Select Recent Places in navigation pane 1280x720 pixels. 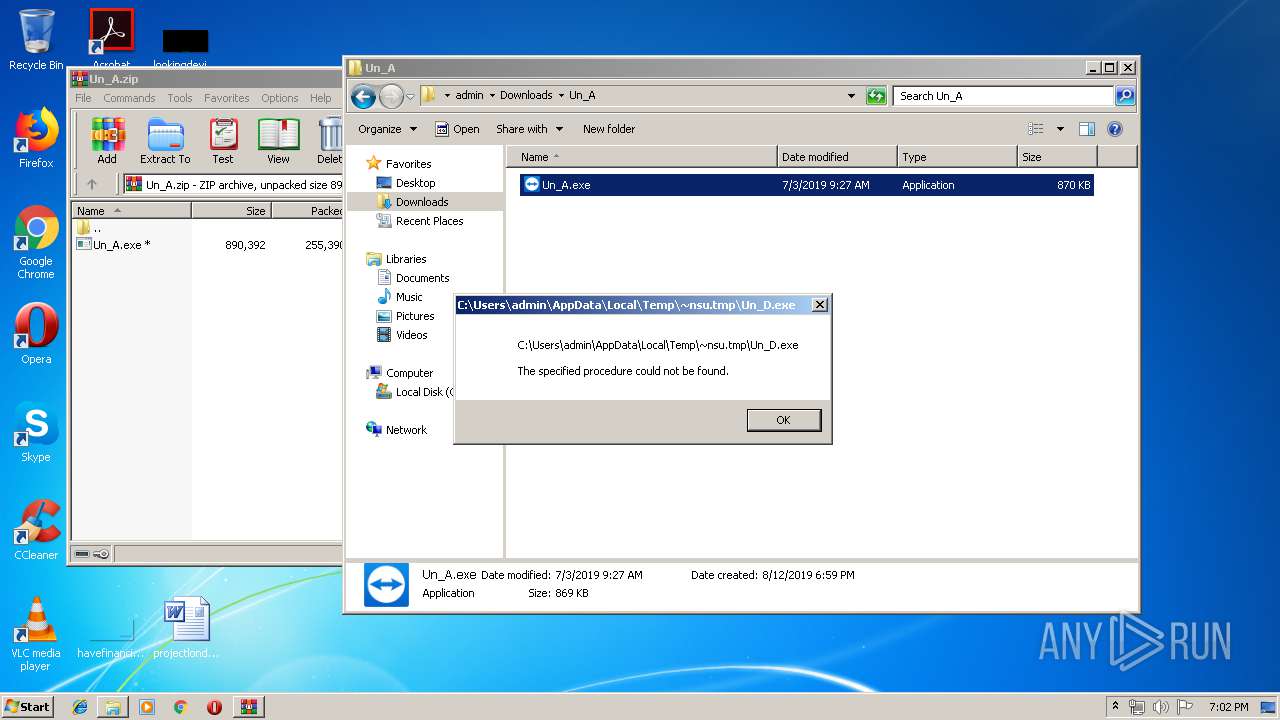[x=420, y=221]
